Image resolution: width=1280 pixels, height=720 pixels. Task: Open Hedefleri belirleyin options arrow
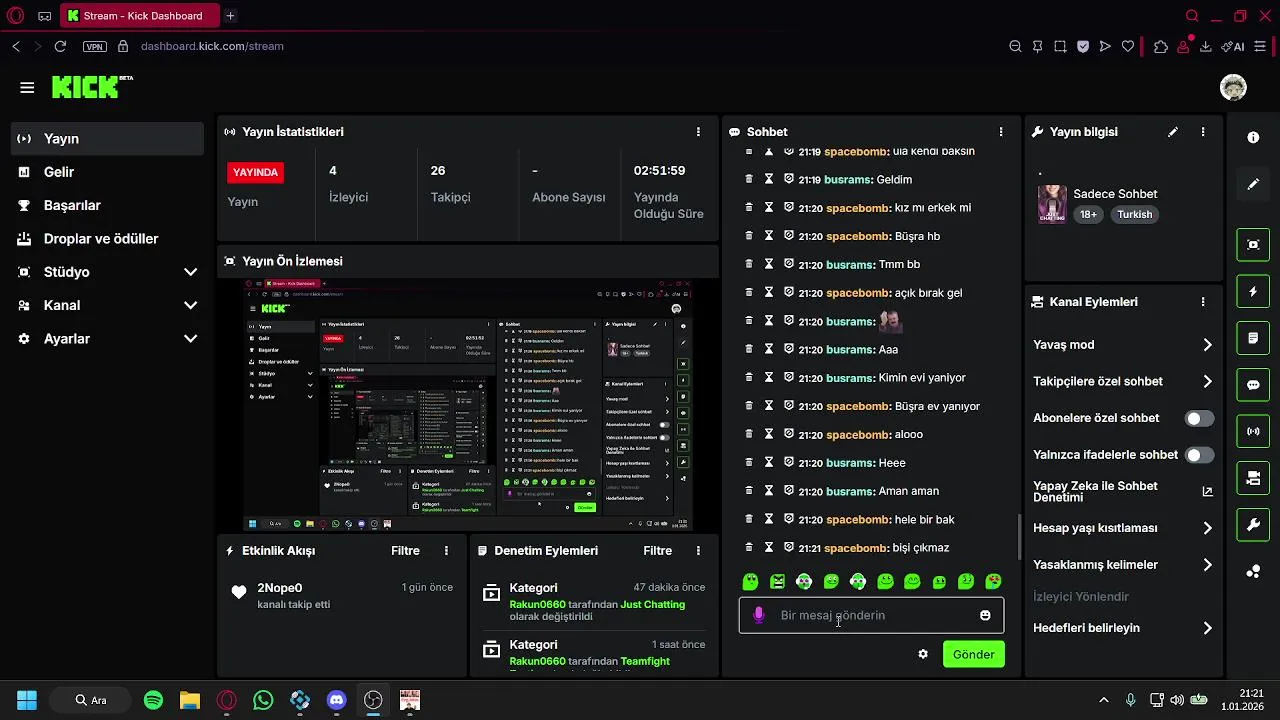click(1207, 628)
